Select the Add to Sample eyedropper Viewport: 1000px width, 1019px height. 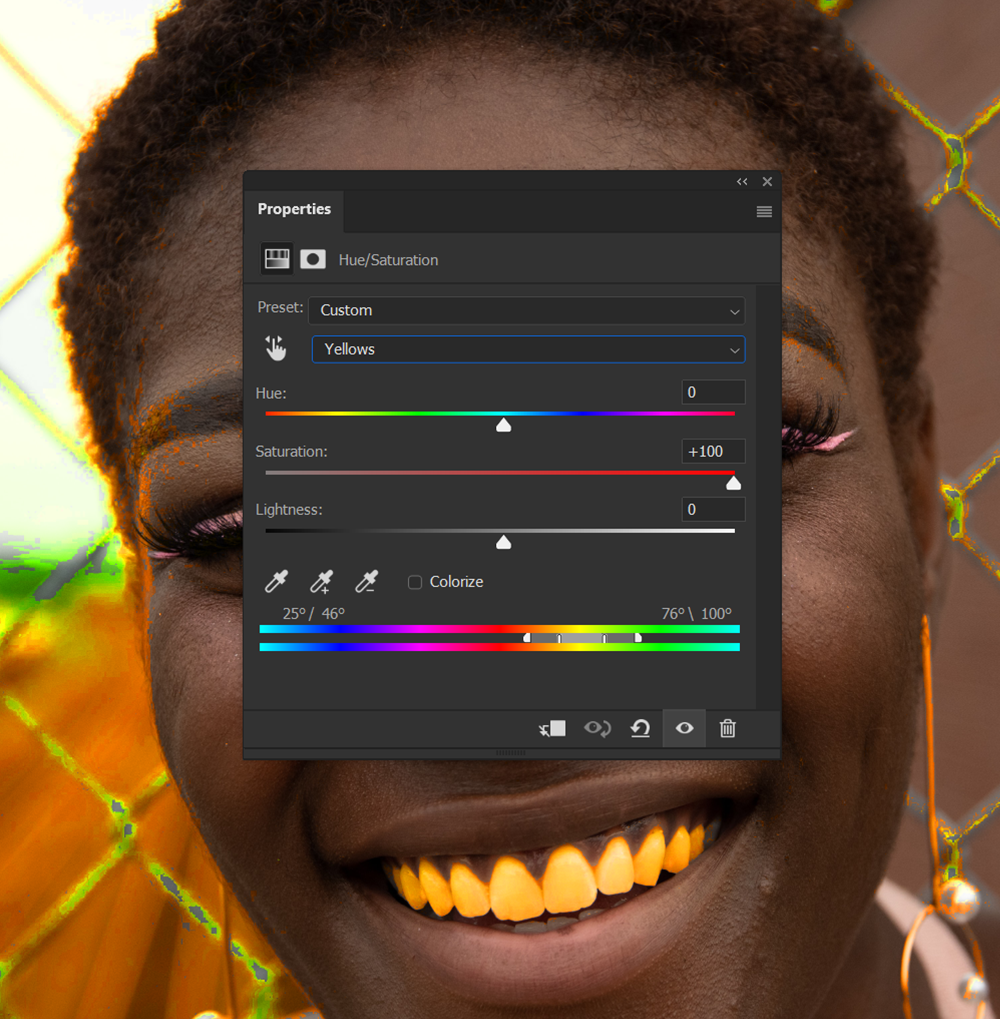click(322, 581)
